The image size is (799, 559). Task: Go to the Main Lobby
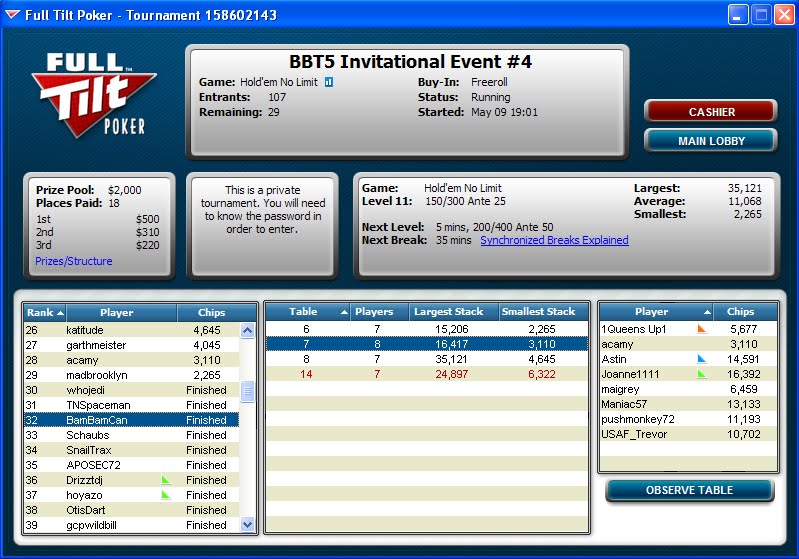(711, 141)
